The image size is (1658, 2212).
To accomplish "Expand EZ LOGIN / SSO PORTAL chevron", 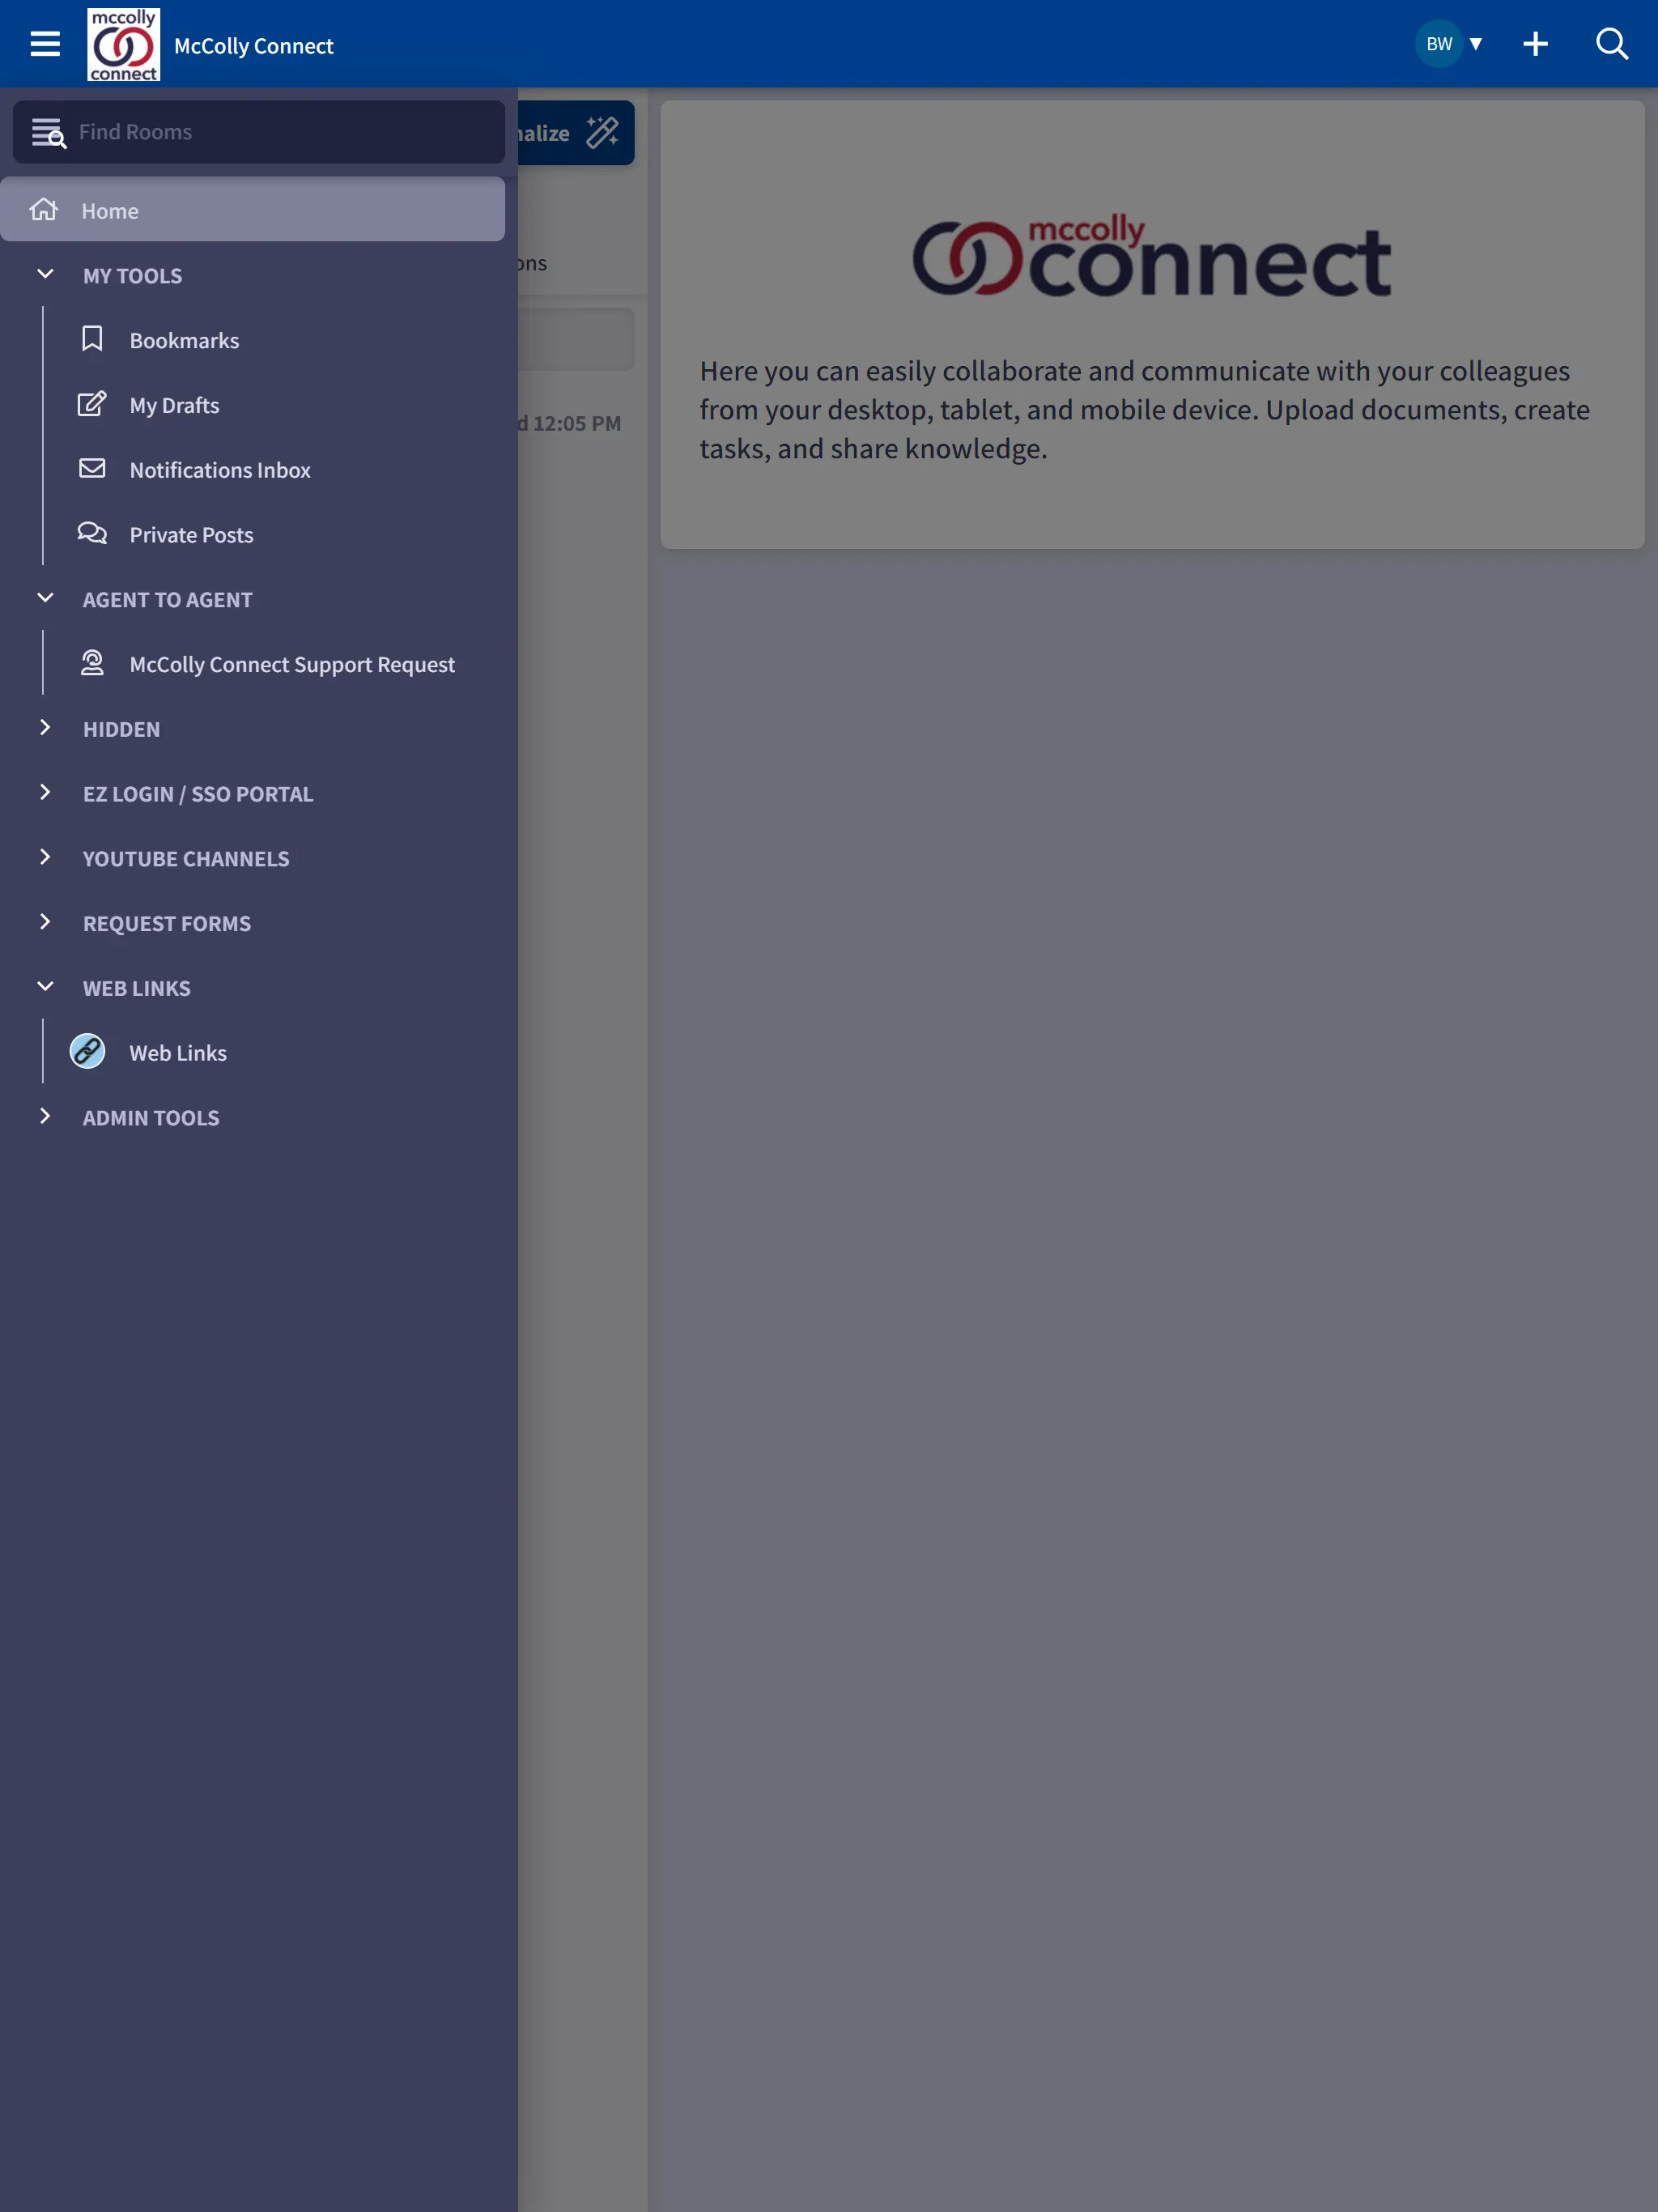I will (45, 792).
